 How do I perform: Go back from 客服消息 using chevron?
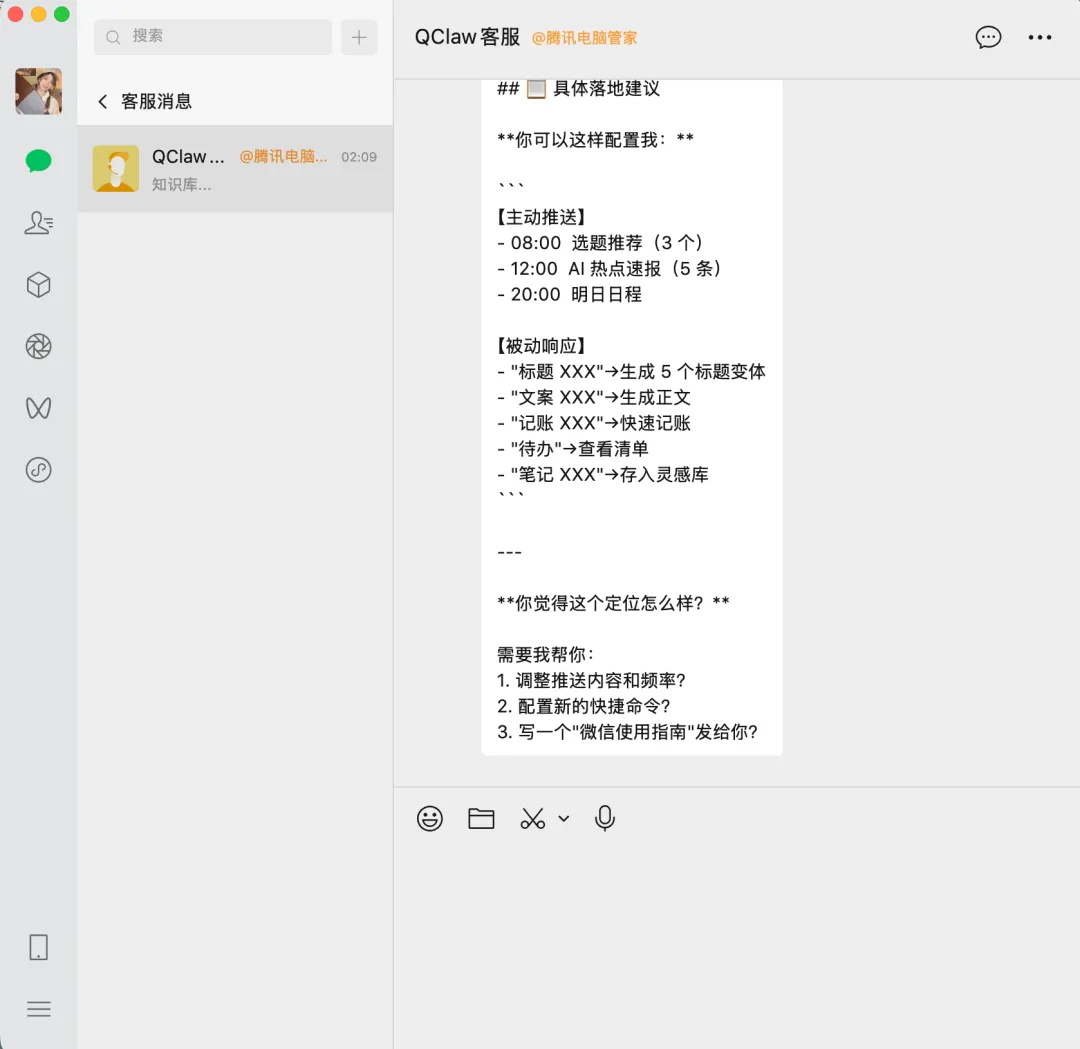coord(103,101)
